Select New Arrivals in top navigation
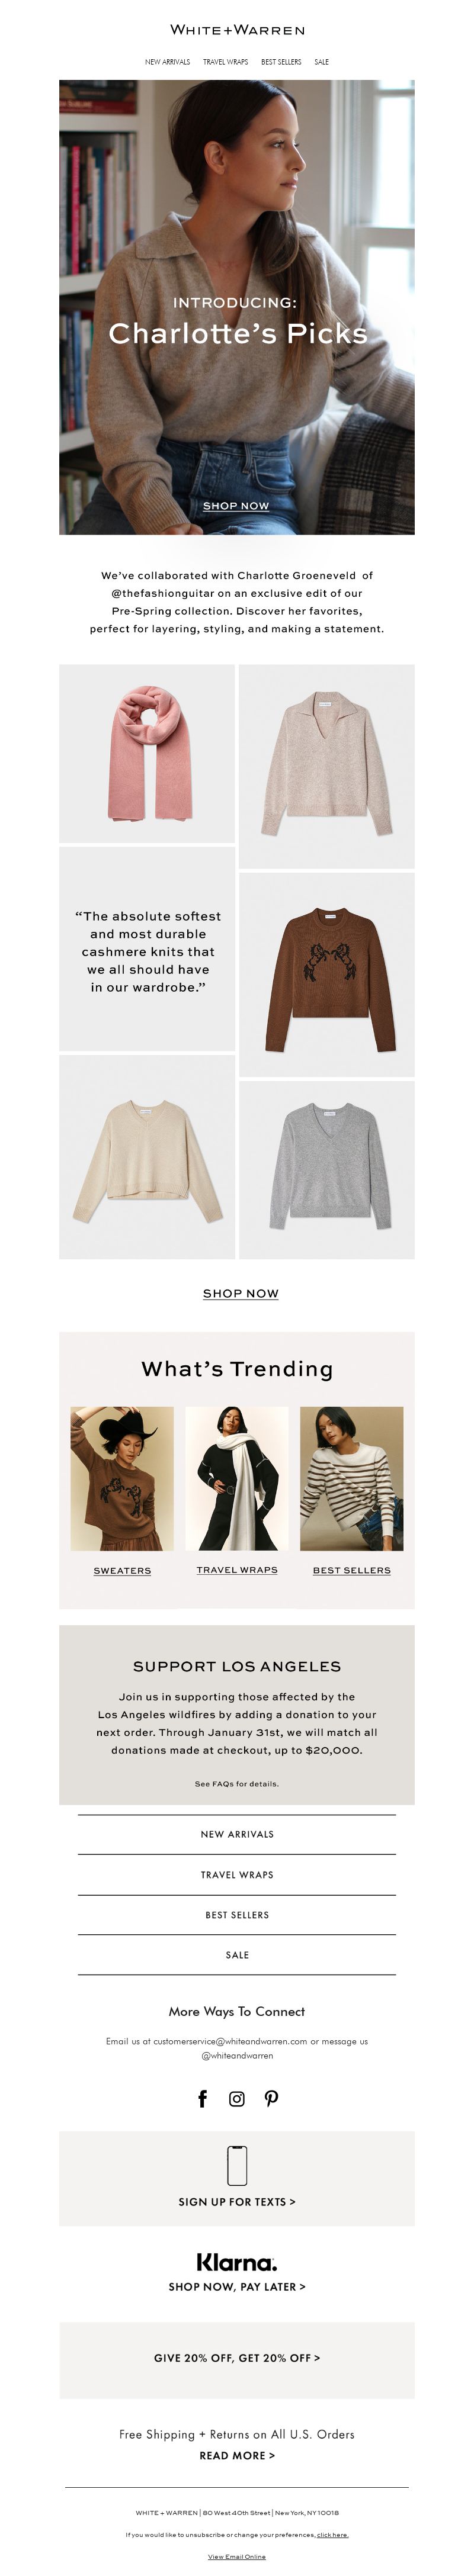This screenshot has width=474, height=2576. 167,62
